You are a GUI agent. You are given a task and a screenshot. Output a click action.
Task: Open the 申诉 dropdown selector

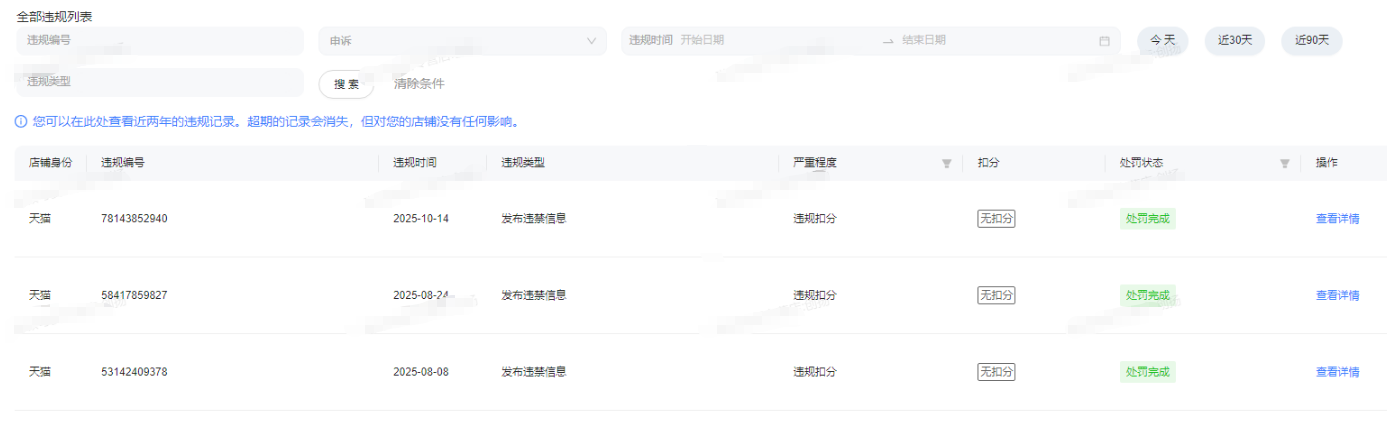pos(462,41)
